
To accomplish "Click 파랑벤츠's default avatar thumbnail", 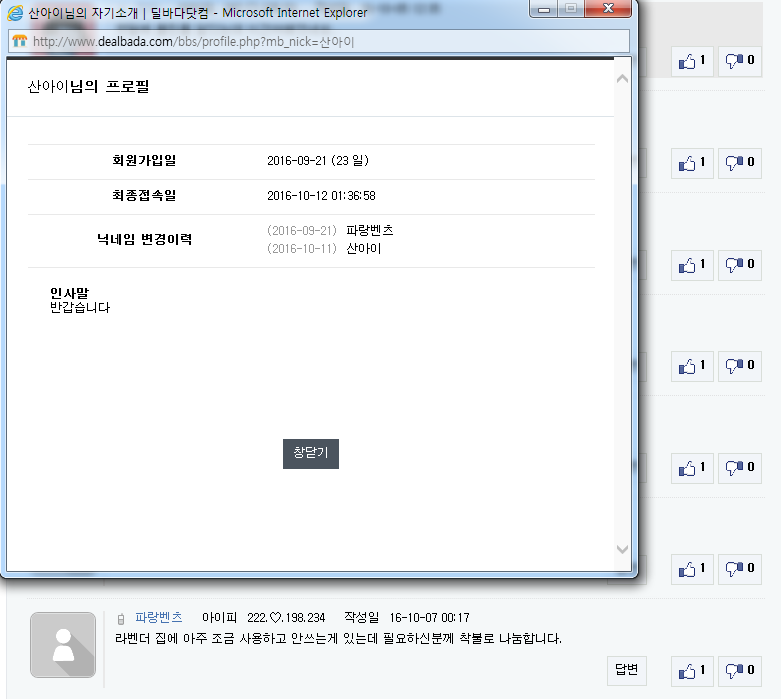I will click(x=63, y=645).
